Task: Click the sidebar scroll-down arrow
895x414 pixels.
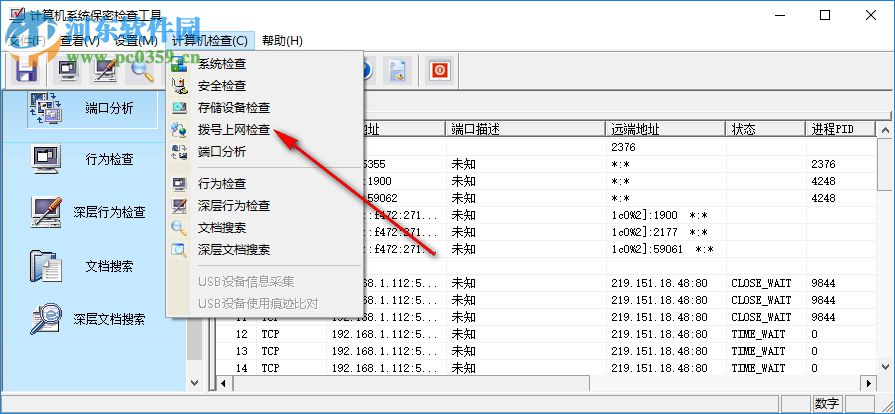Action: point(195,383)
